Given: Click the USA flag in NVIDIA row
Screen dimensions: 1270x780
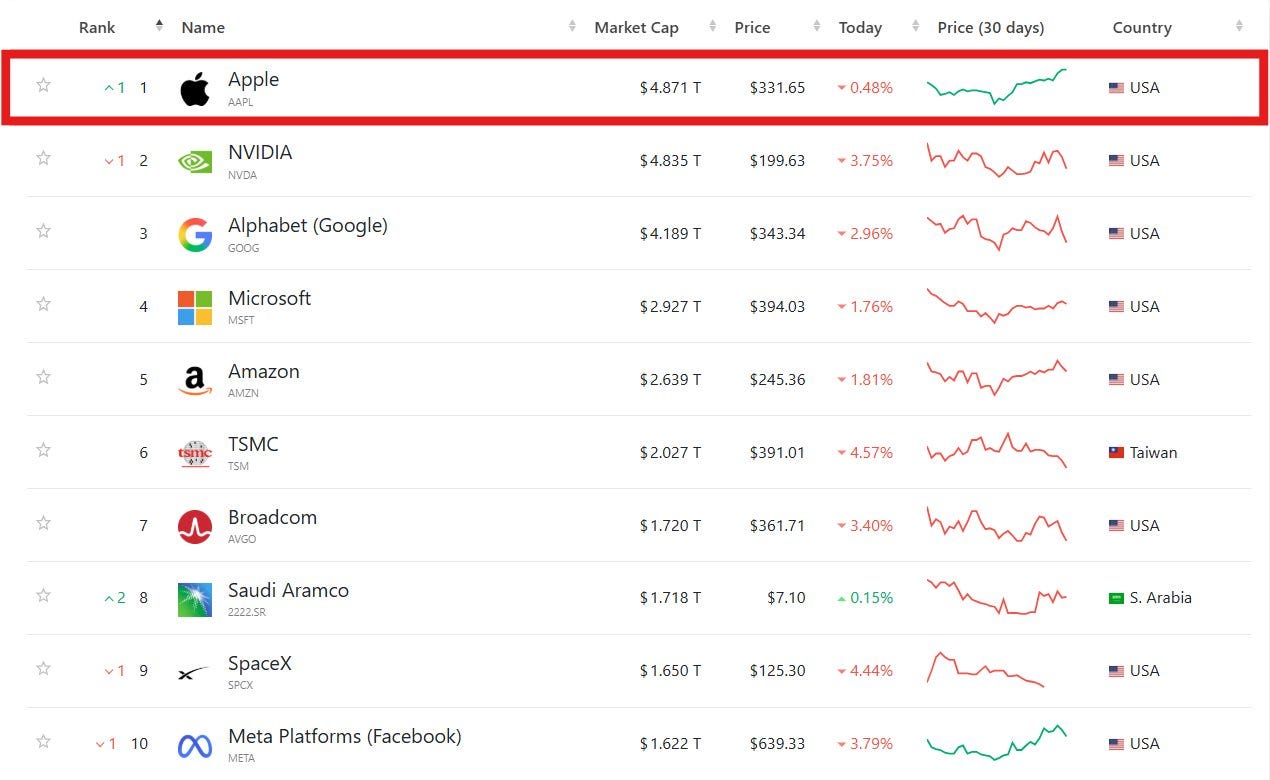Looking at the screenshot, I should 1116,161.
